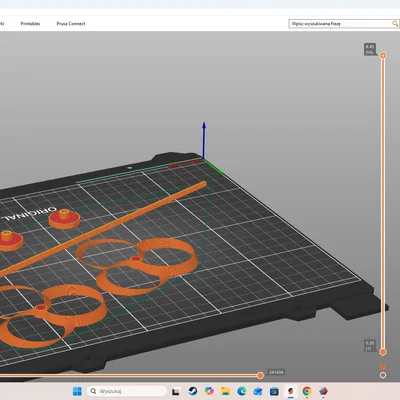Click the top layer height label
The width and height of the screenshot is (400, 400).
370,49
